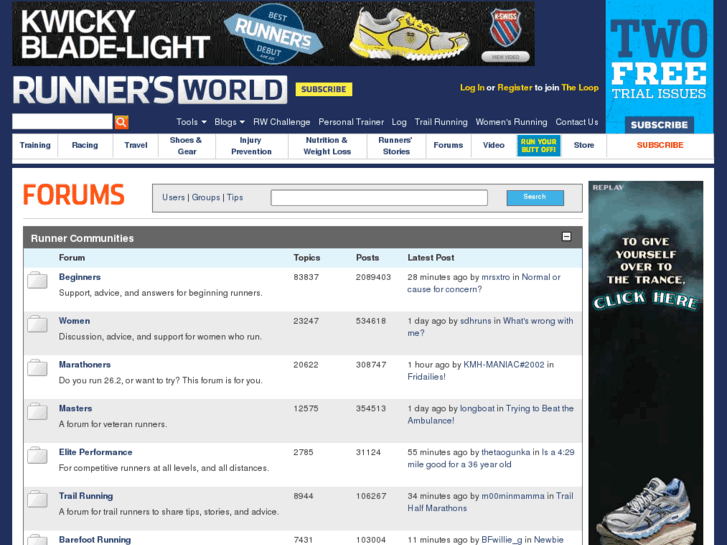Click the 'CLICK HERE' trance ad
The width and height of the screenshot is (727, 545).
[x=645, y=301]
